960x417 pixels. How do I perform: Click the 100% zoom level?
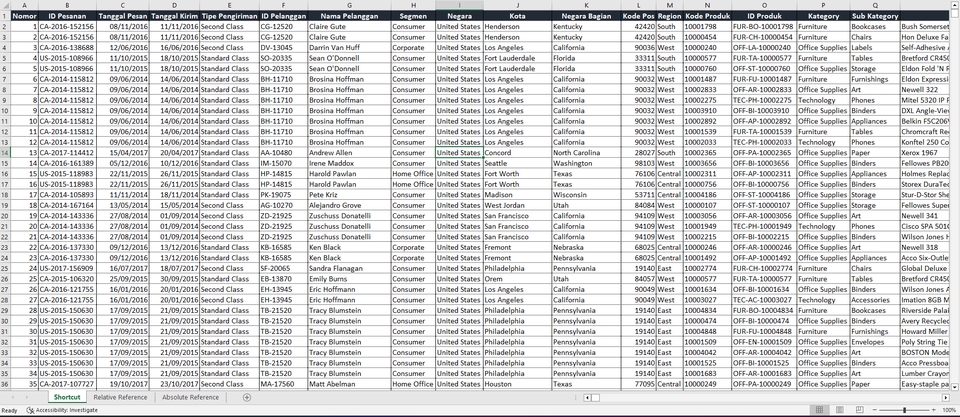(949, 410)
